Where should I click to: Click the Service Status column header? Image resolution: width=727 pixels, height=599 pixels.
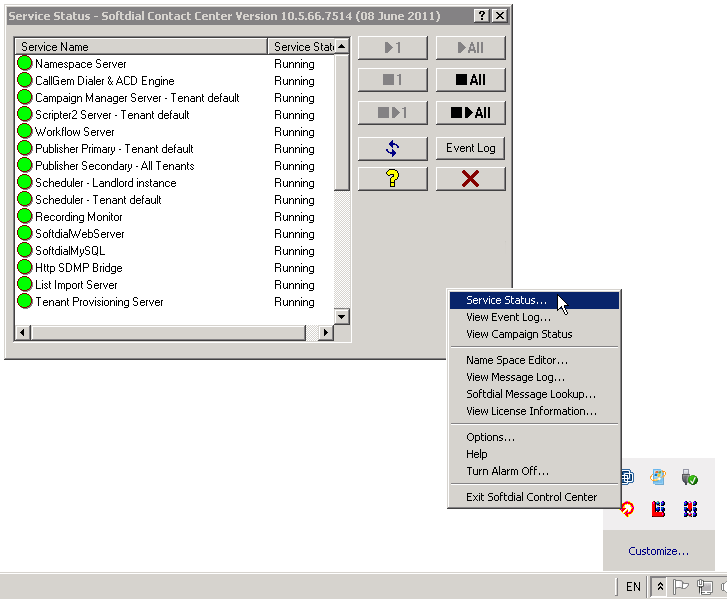[301, 47]
